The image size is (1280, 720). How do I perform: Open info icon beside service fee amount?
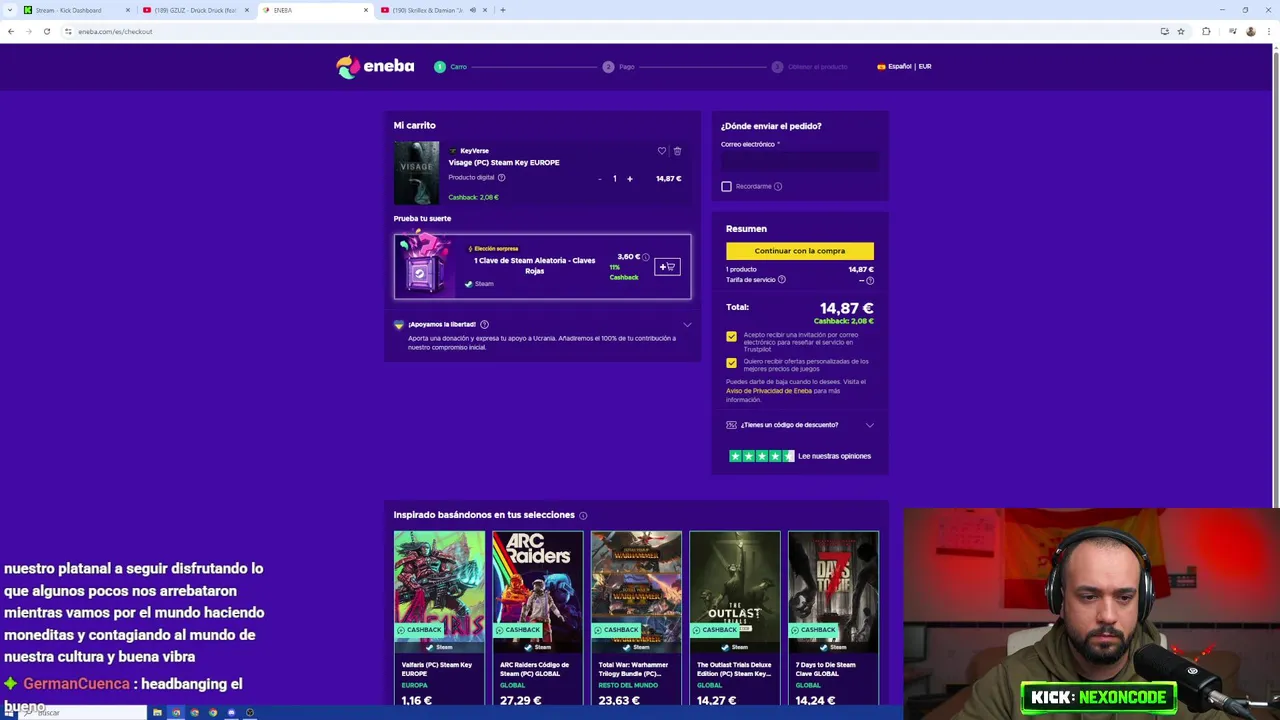pos(870,280)
